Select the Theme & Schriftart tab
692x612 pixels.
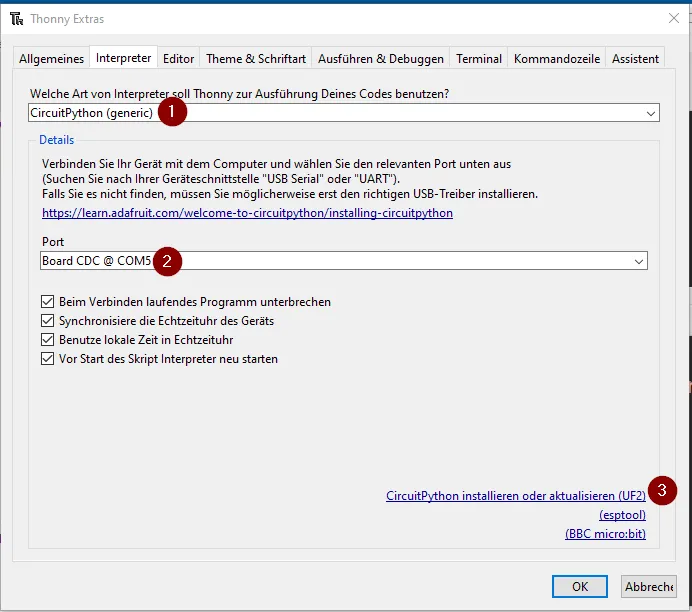256,59
